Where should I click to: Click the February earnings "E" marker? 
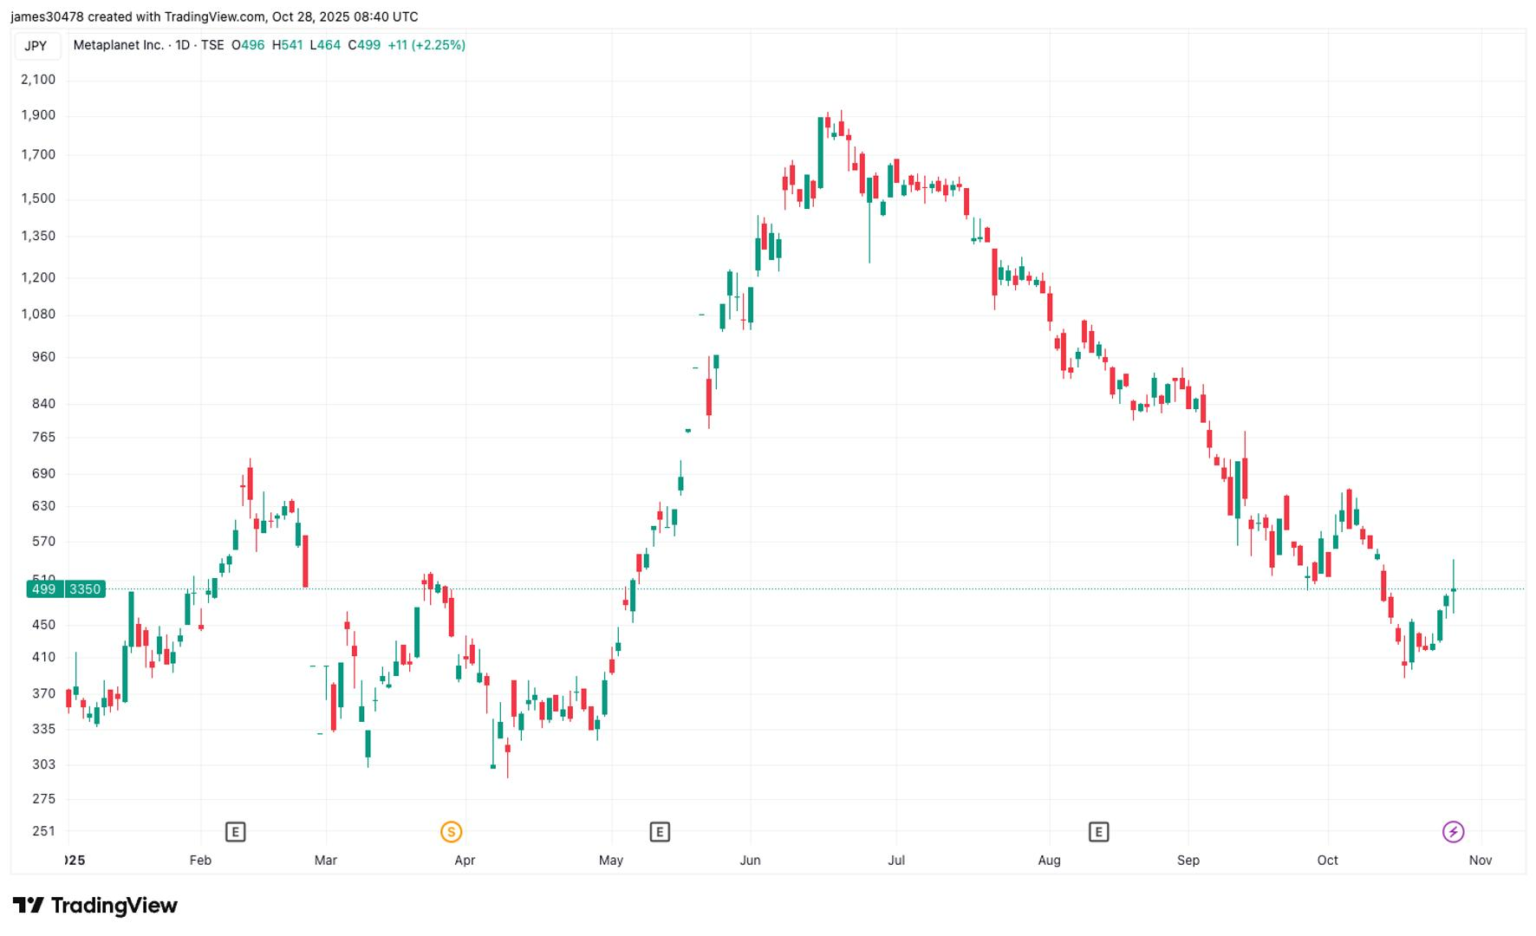point(235,831)
